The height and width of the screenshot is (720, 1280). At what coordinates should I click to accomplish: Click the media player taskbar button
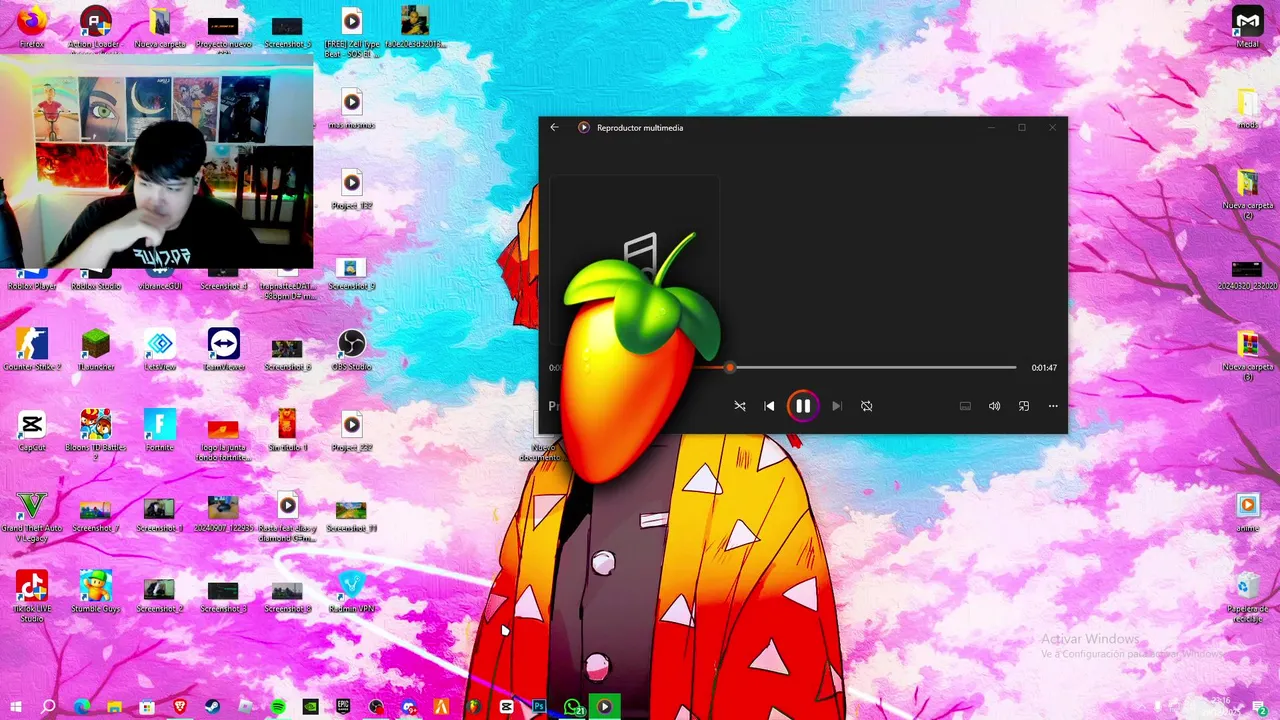coord(604,707)
